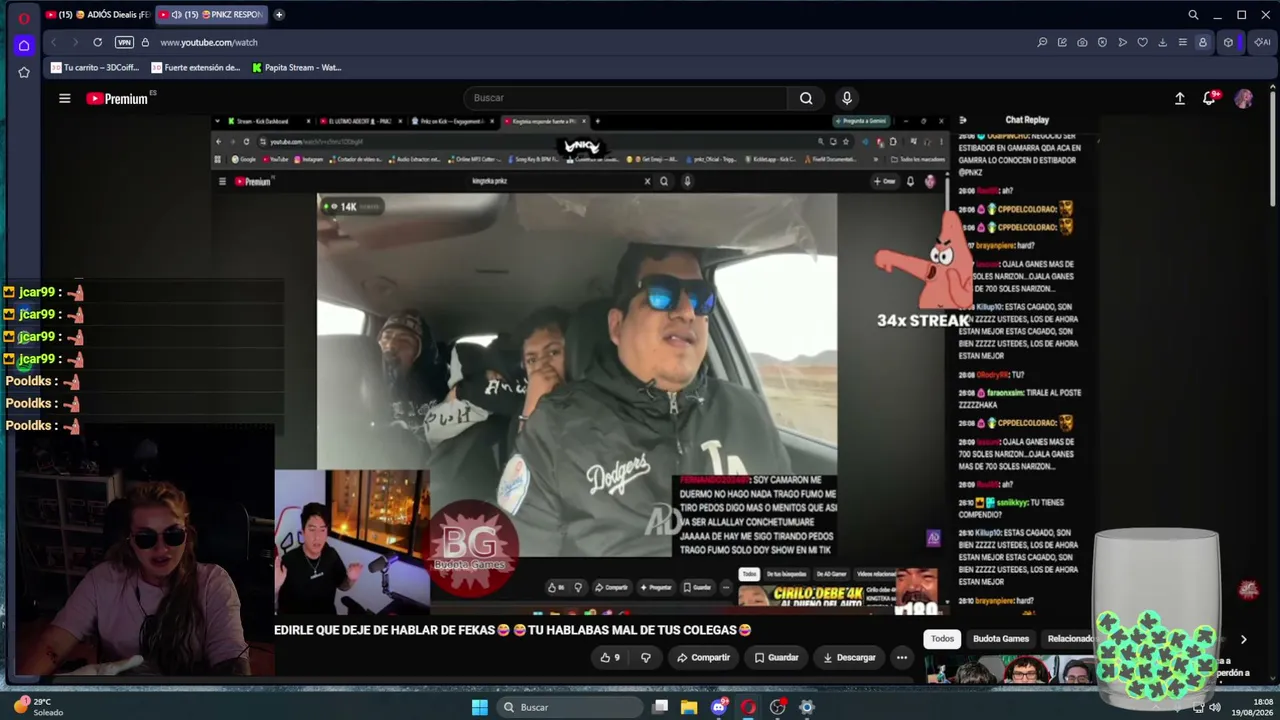Click the Descargar download button
This screenshot has width=1280, height=720.
click(x=849, y=657)
